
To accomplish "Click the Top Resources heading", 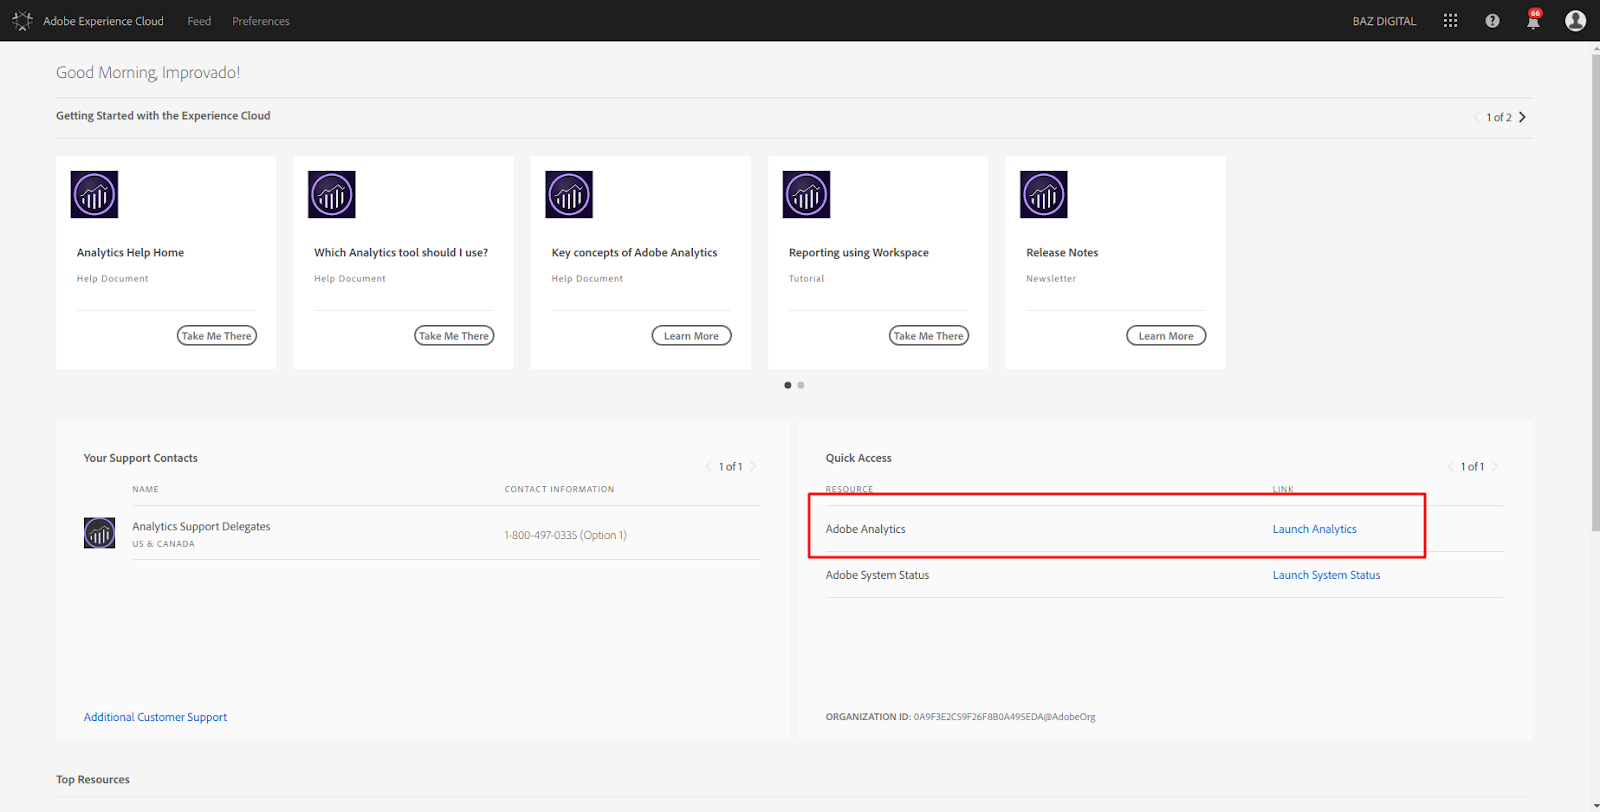I will (93, 780).
